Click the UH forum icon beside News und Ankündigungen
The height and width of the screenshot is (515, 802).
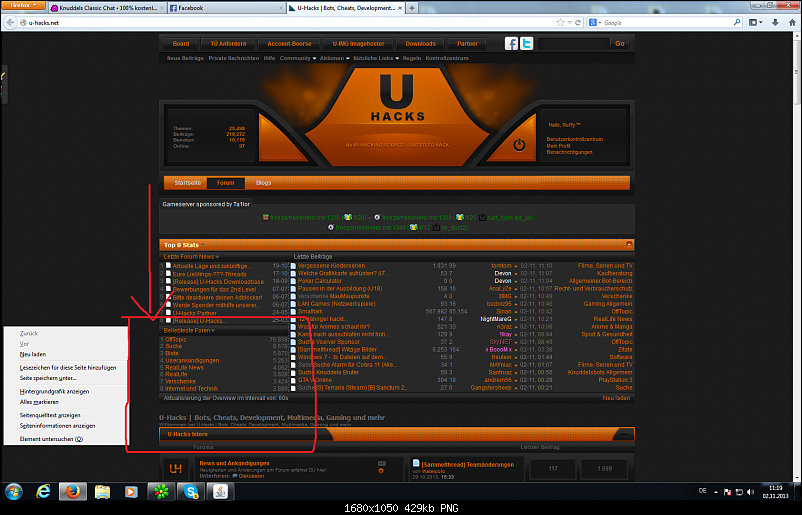click(175, 468)
